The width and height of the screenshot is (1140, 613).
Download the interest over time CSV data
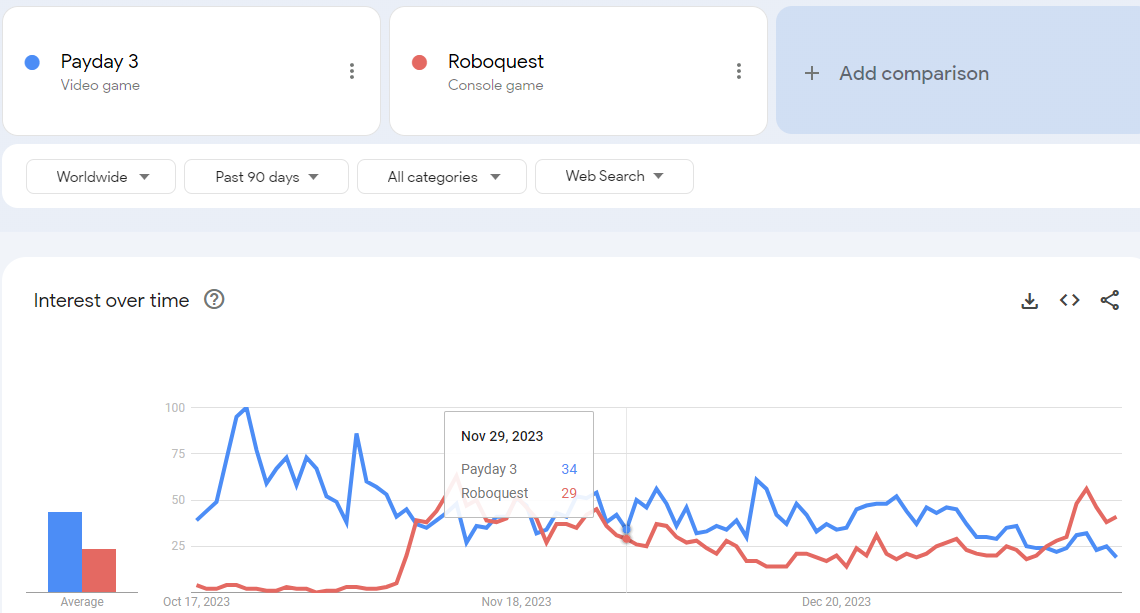[x=1029, y=300]
